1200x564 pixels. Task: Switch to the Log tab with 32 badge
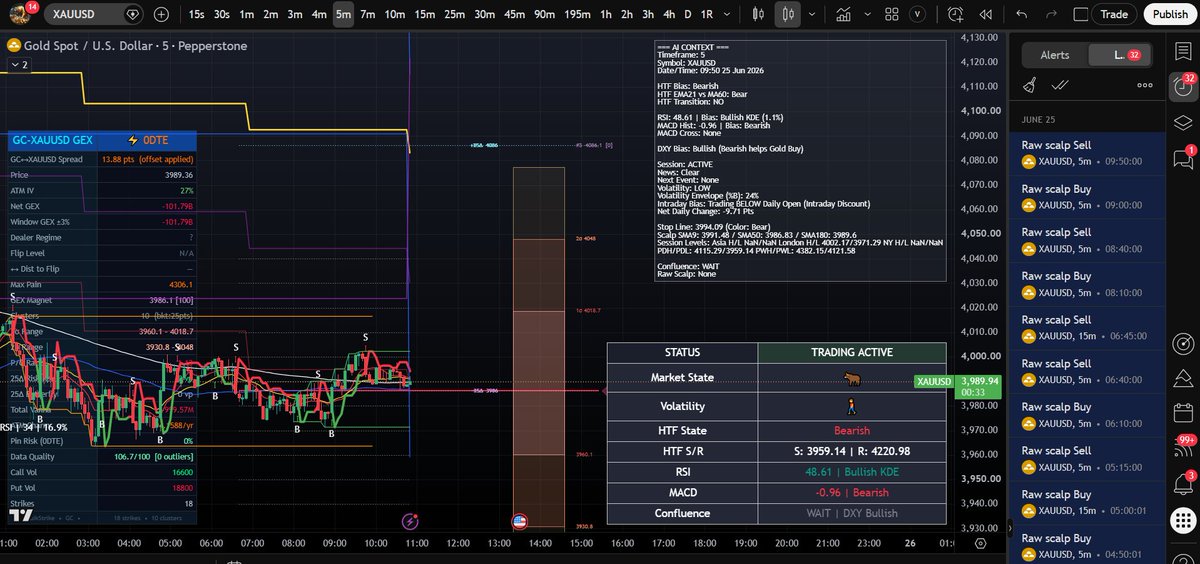[x=1120, y=55]
